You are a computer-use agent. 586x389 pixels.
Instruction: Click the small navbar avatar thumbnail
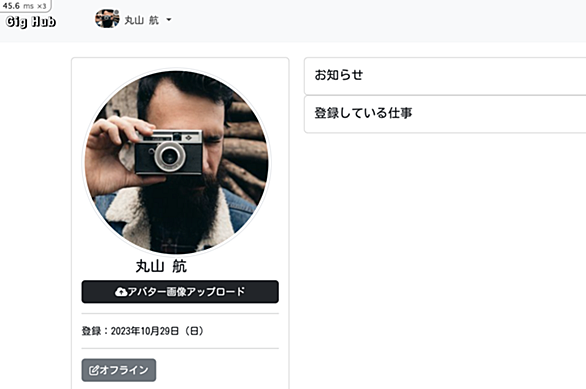click(107, 19)
